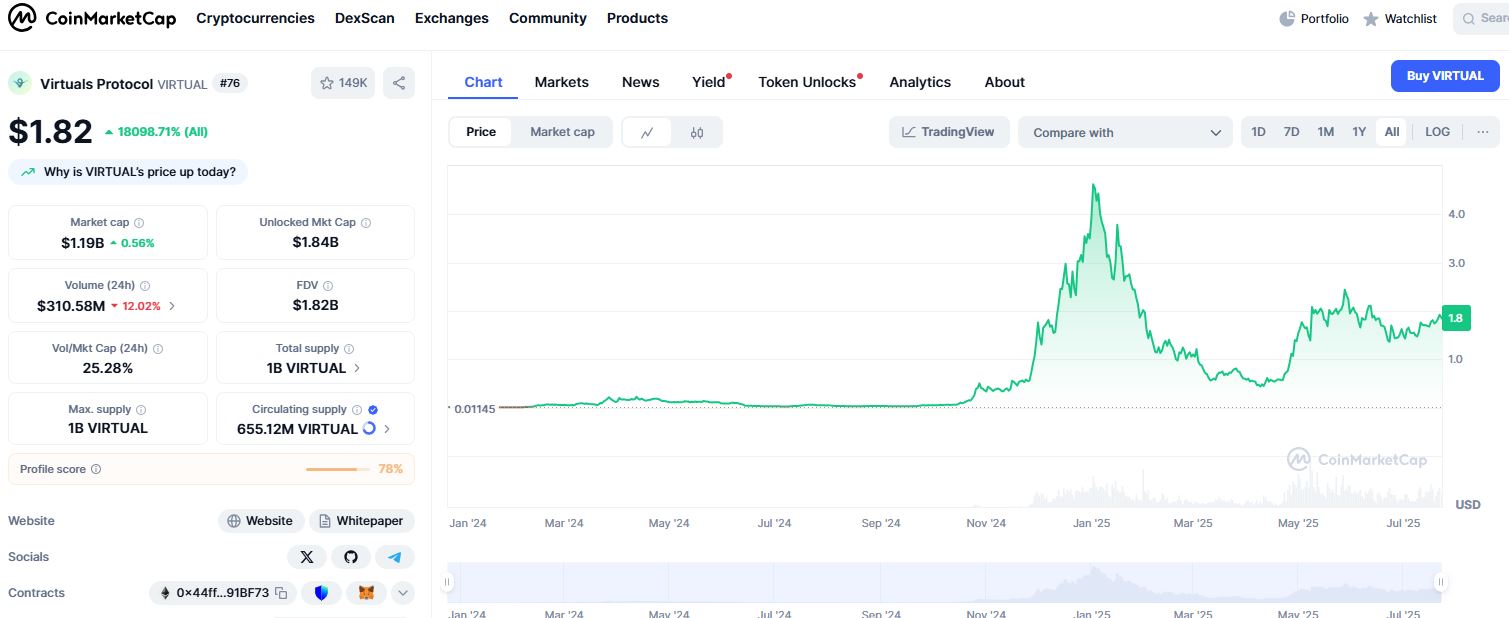Click the share icon beside 149K
This screenshot has height=618, width=1509.
point(399,83)
